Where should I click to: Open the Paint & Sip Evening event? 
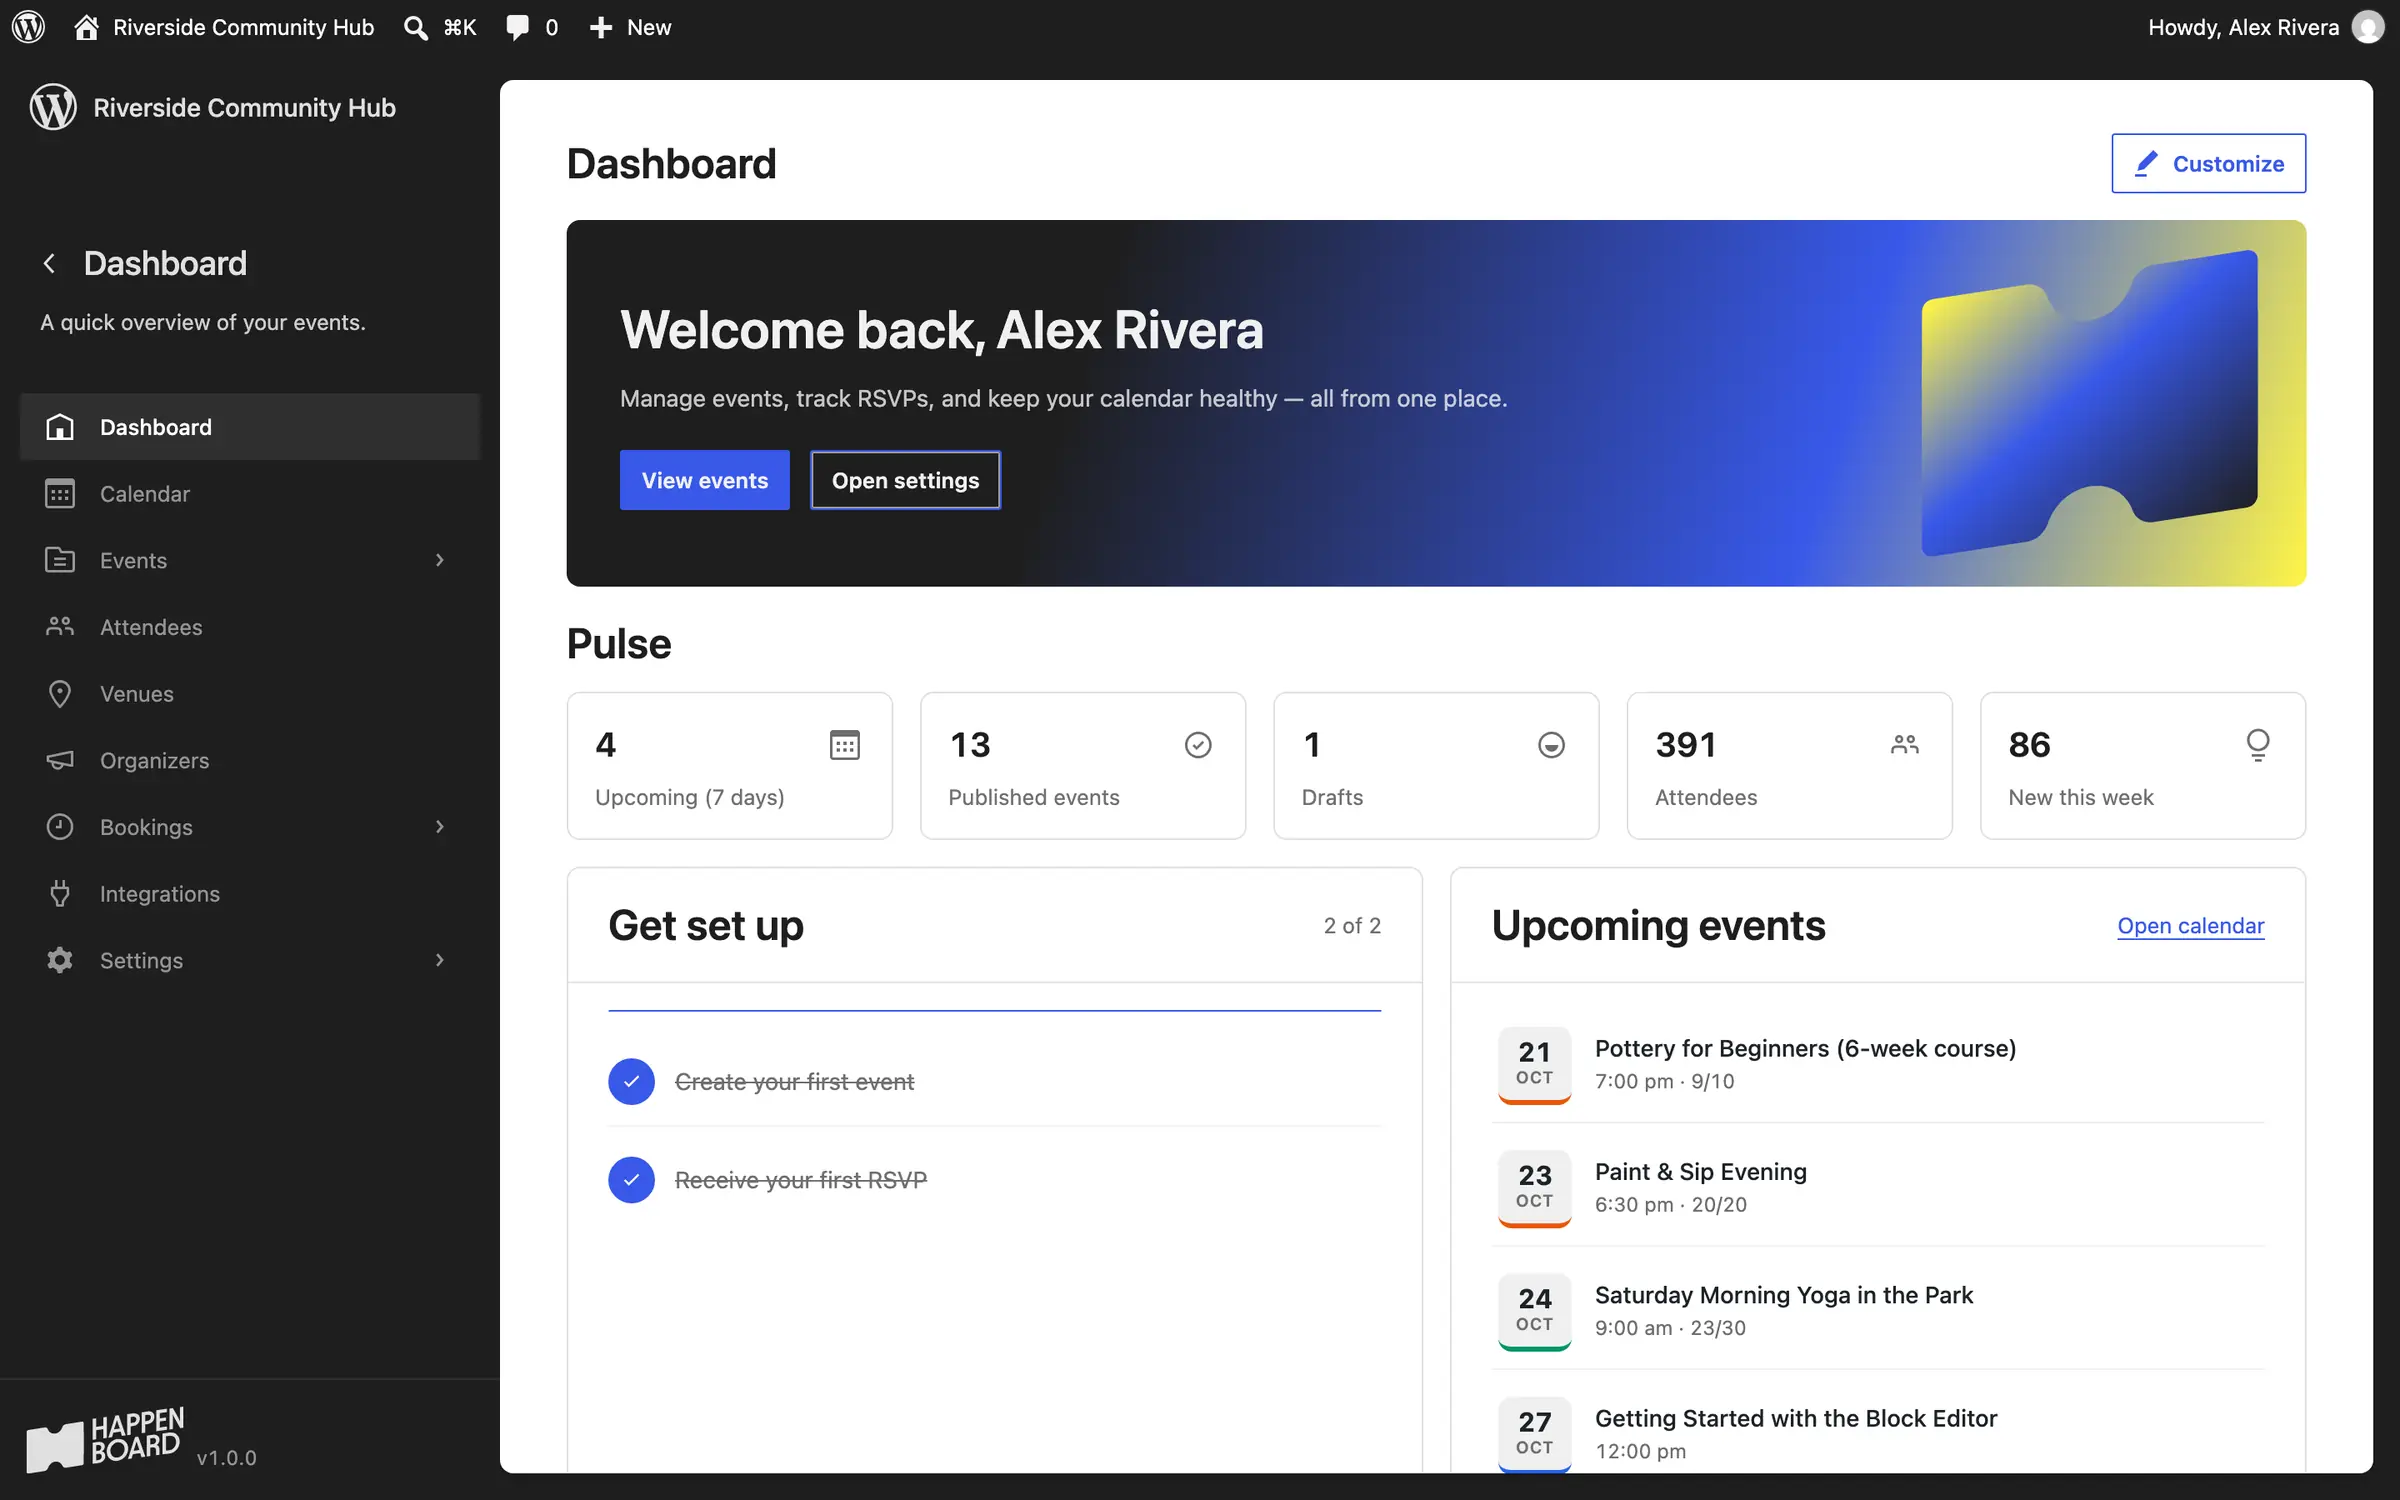click(1700, 1171)
